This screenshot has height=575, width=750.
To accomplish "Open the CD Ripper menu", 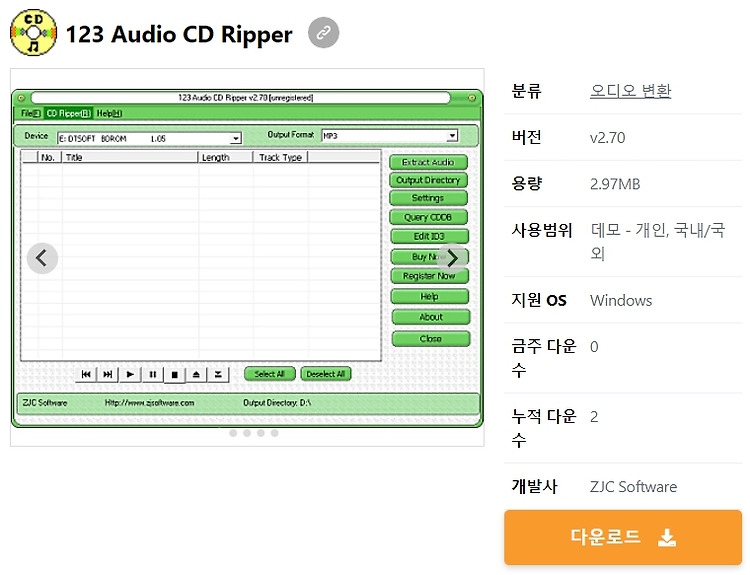I will coord(68,113).
